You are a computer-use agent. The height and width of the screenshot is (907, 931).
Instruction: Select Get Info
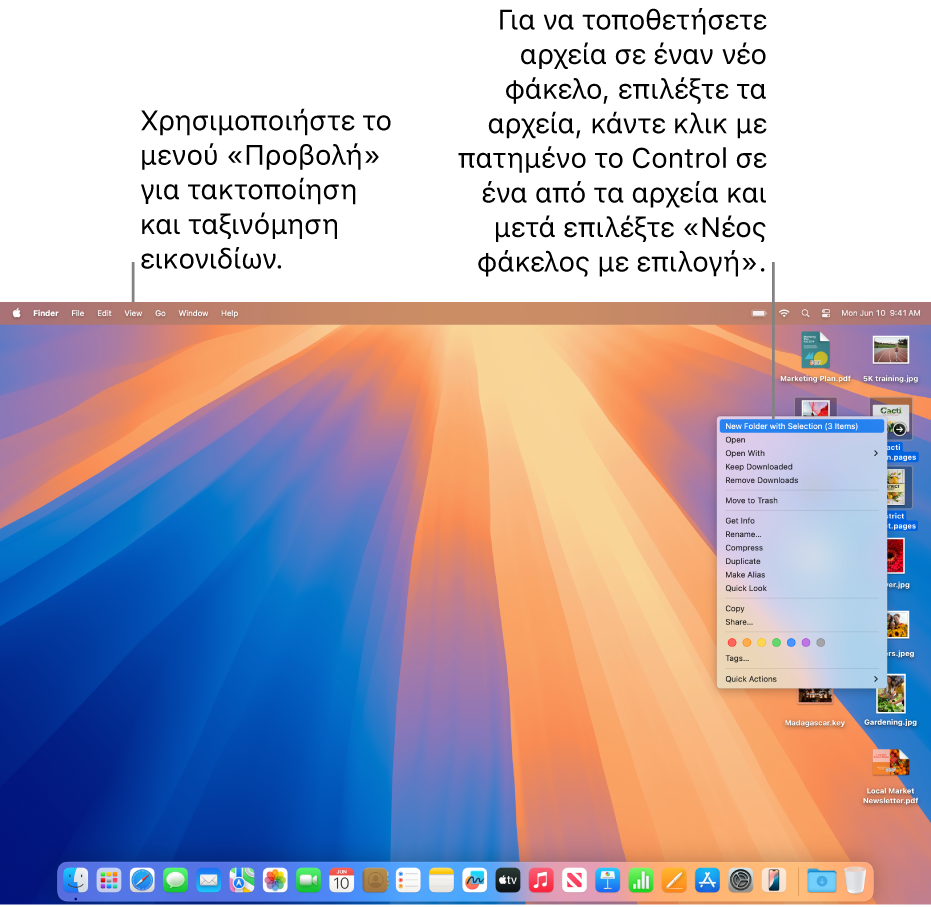point(802,521)
